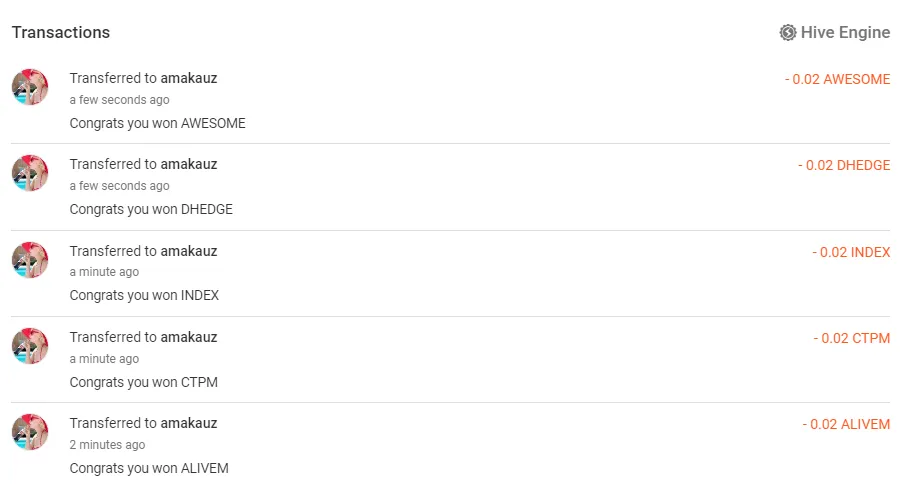902x488 pixels.
Task: Open avatar beside the CTPM transfer
Action: click(x=30, y=346)
